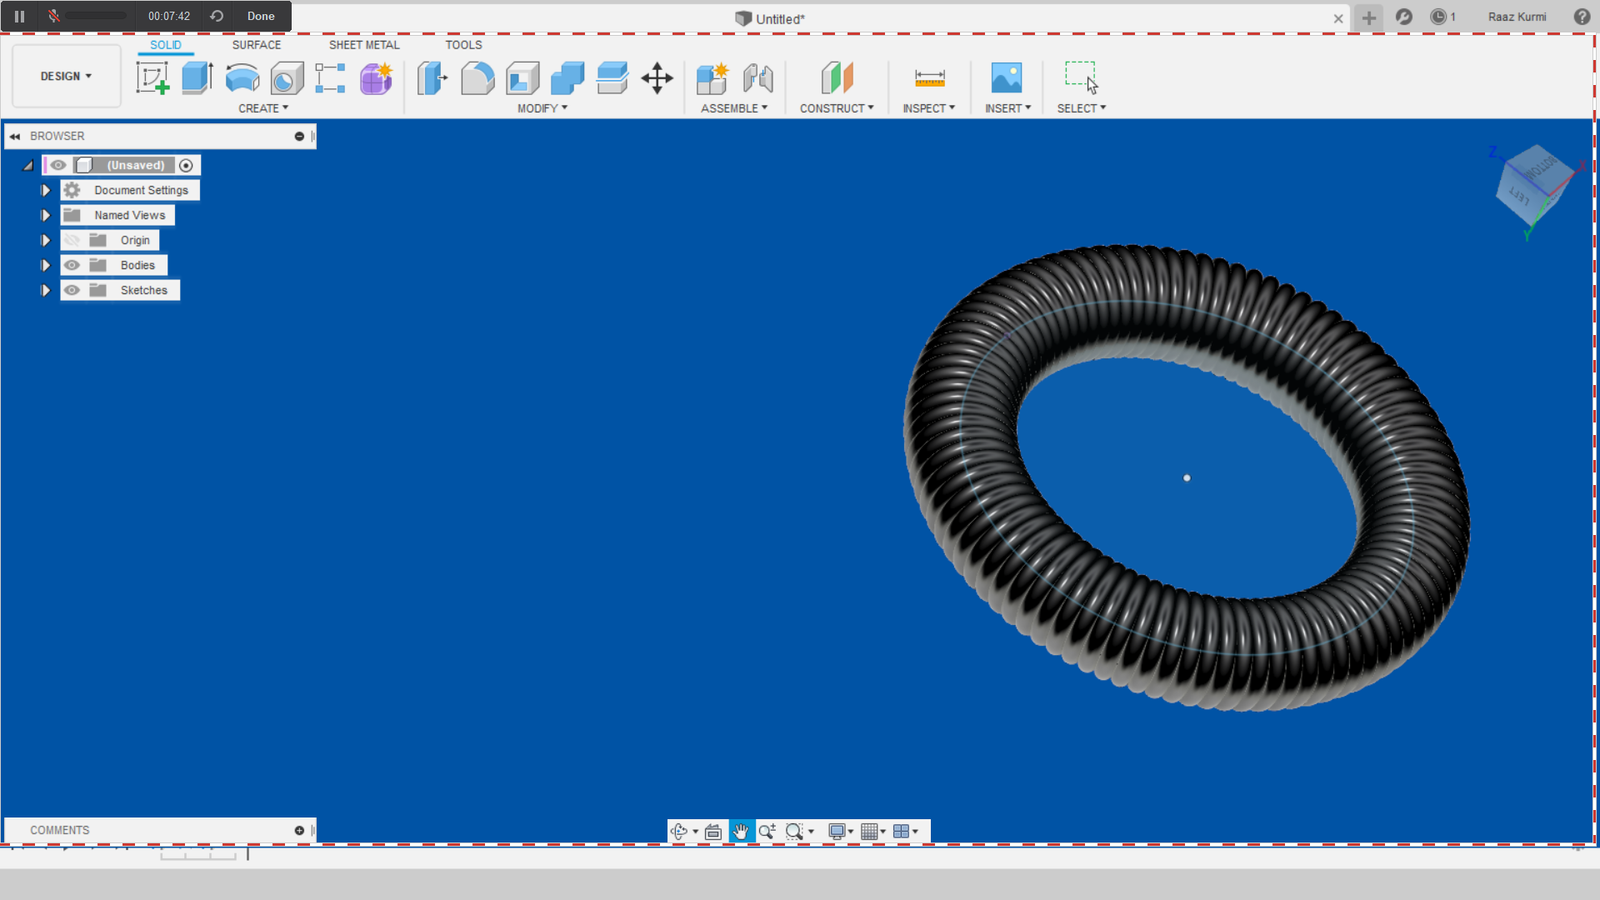This screenshot has height=900, width=1600.
Task: Click the Extensions icon beside new tab
Action: click(x=1404, y=17)
